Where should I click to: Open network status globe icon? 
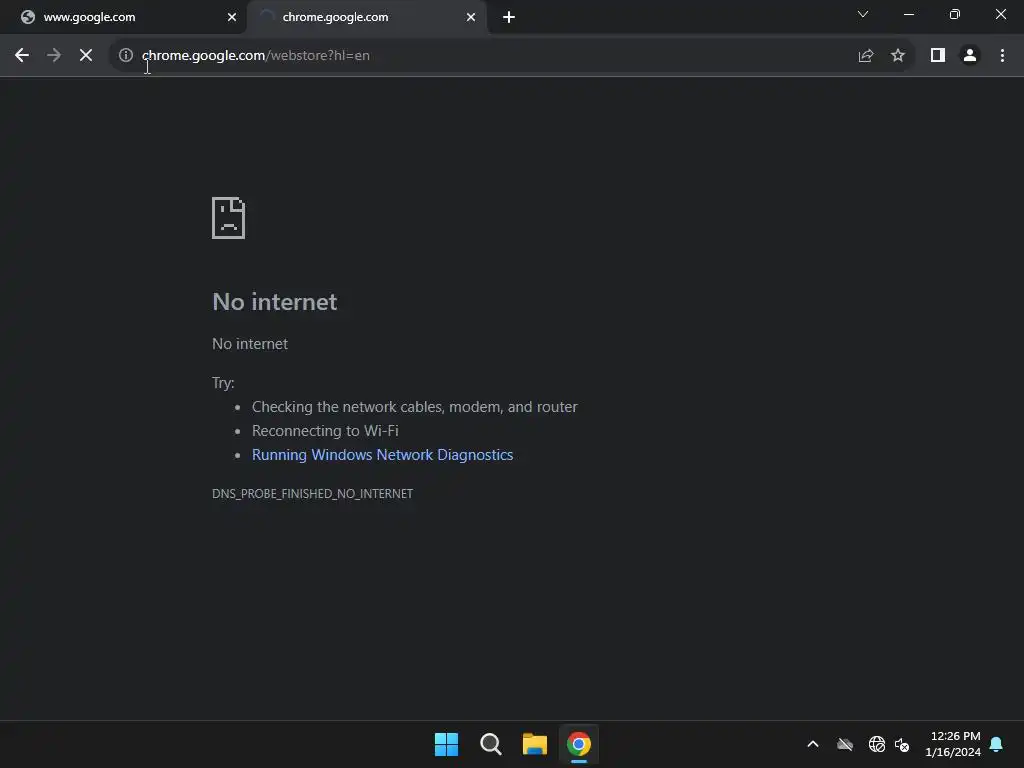coord(876,744)
